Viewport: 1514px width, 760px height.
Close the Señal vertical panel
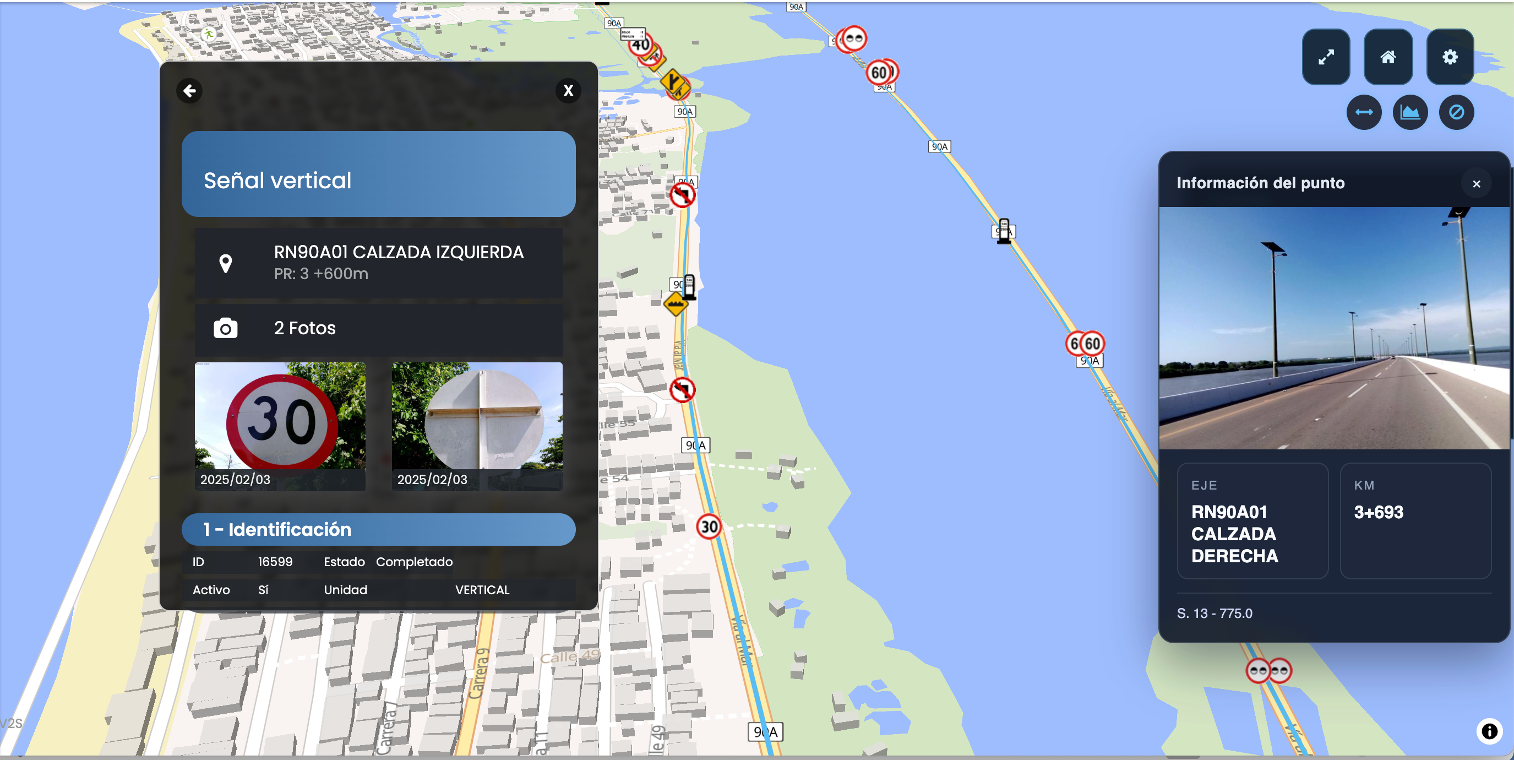(568, 91)
